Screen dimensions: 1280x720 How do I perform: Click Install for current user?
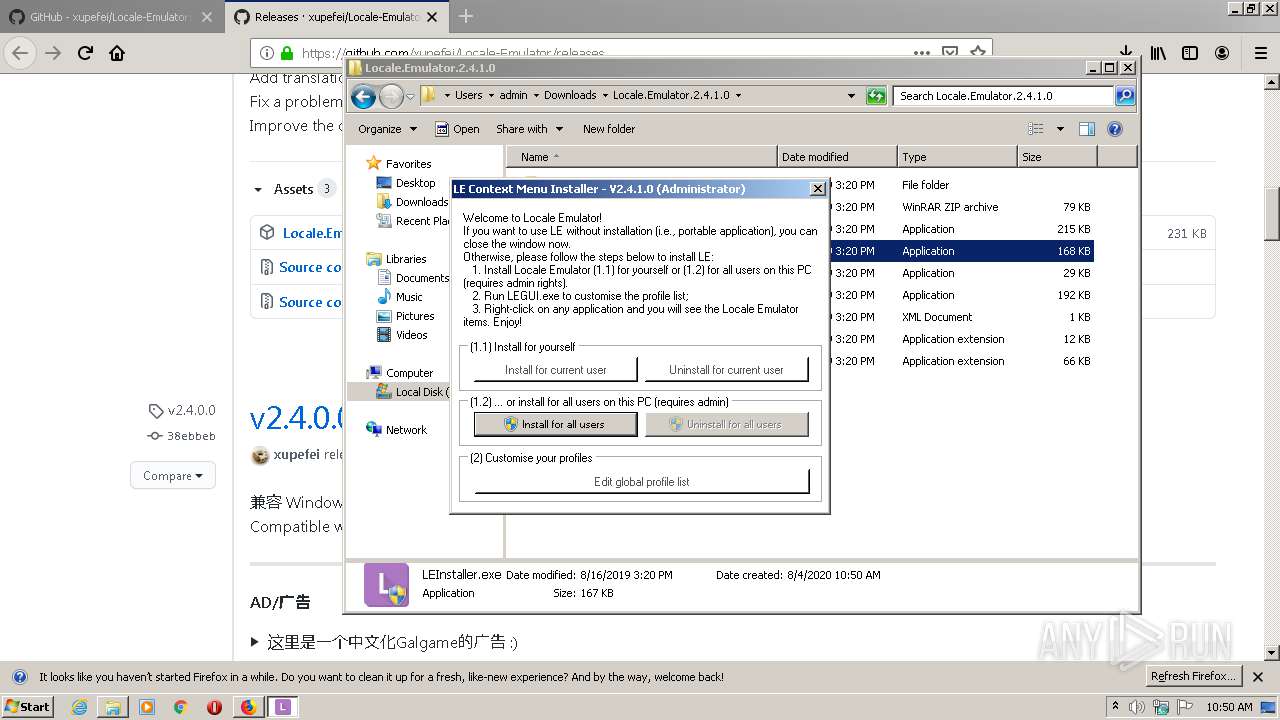click(555, 370)
